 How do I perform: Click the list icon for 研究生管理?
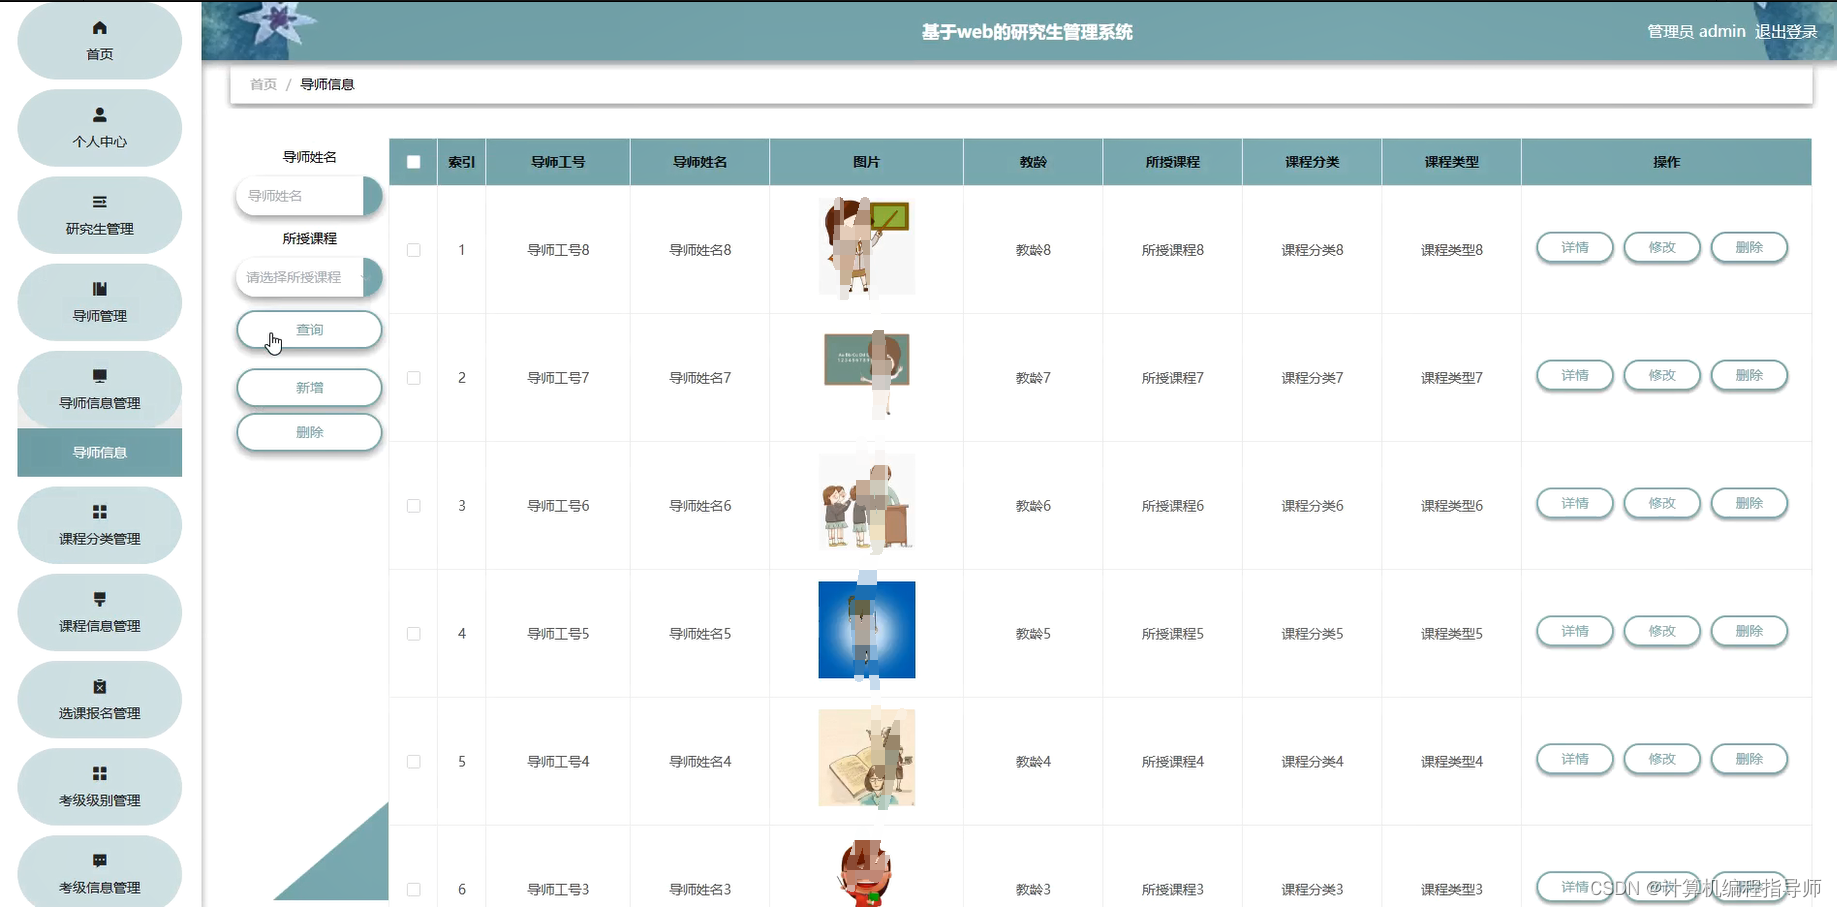coord(99,202)
